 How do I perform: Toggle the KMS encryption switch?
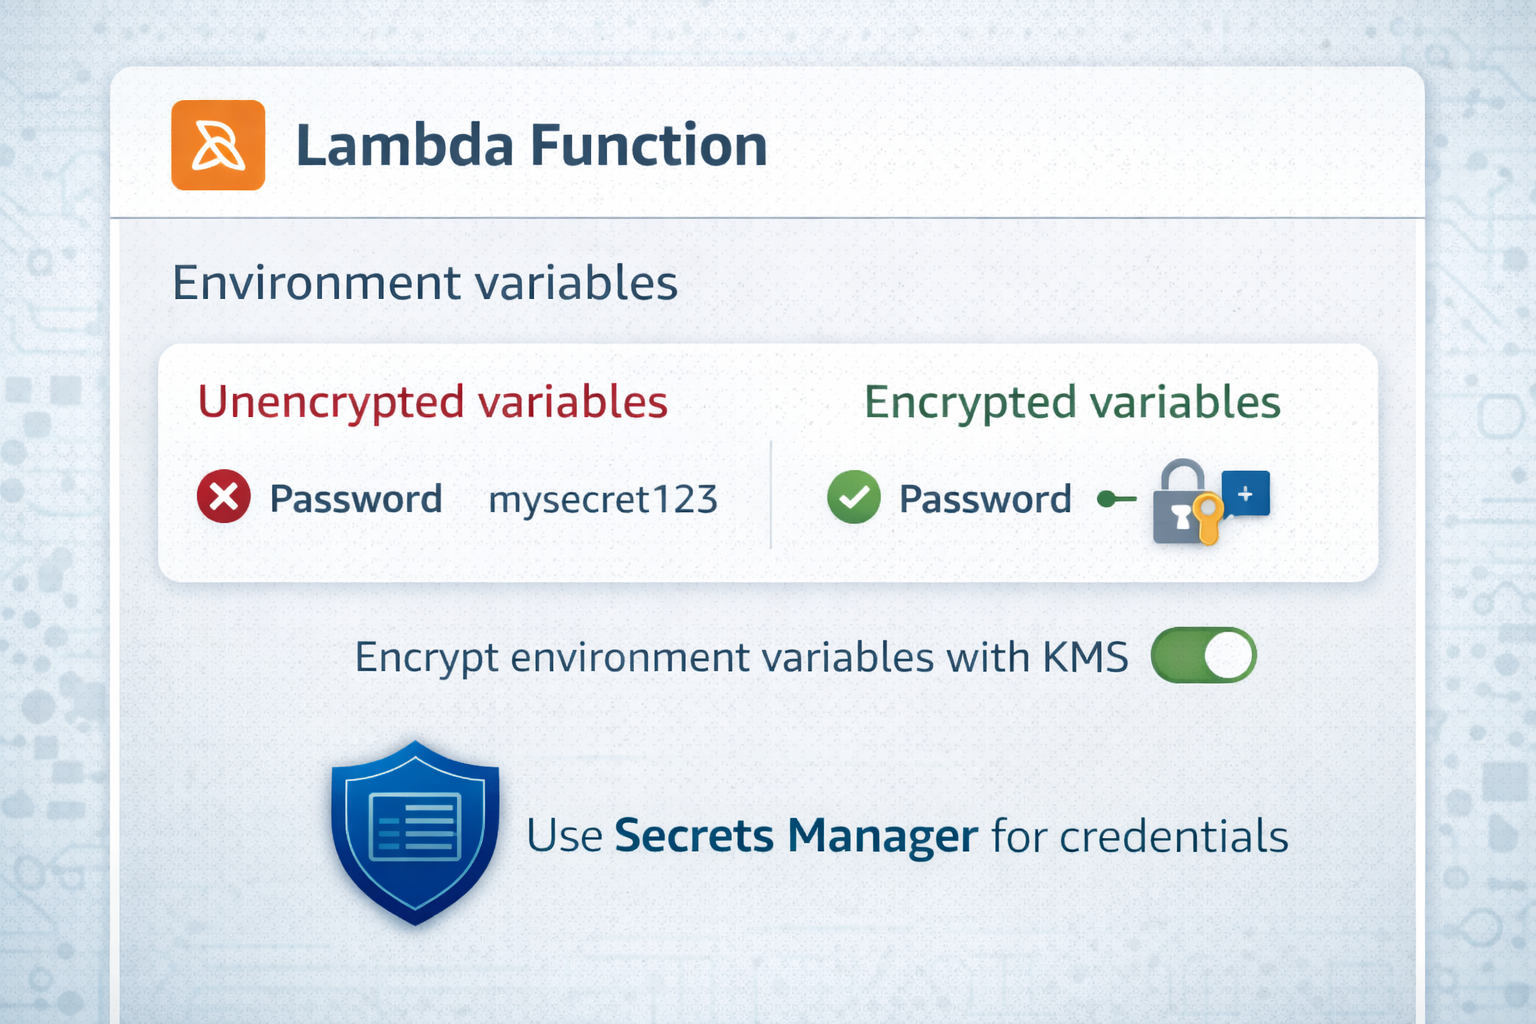1203,656
